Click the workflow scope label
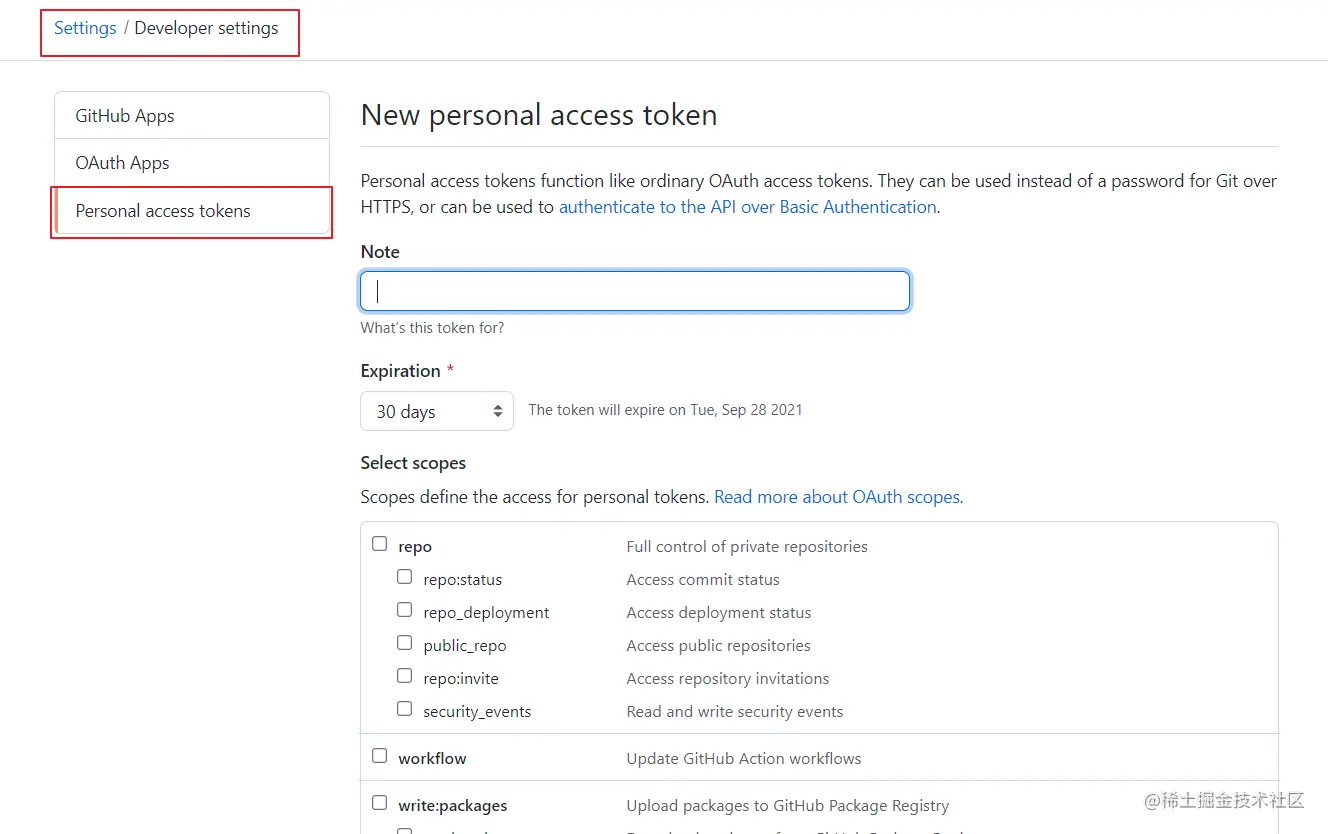 pyautogui.click(x=432, y=759)
